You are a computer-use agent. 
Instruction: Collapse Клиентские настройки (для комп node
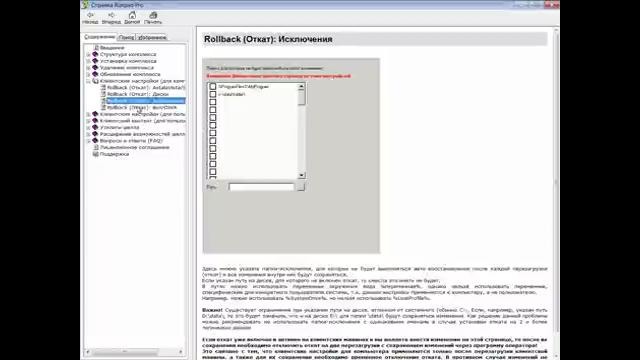(x=88, y=81)
